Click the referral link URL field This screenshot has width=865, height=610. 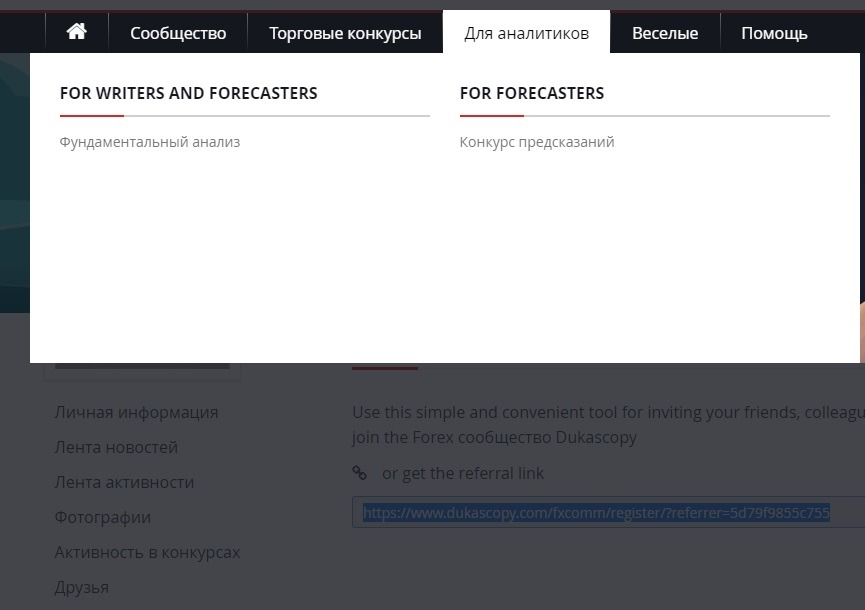(x=608, y=512)
